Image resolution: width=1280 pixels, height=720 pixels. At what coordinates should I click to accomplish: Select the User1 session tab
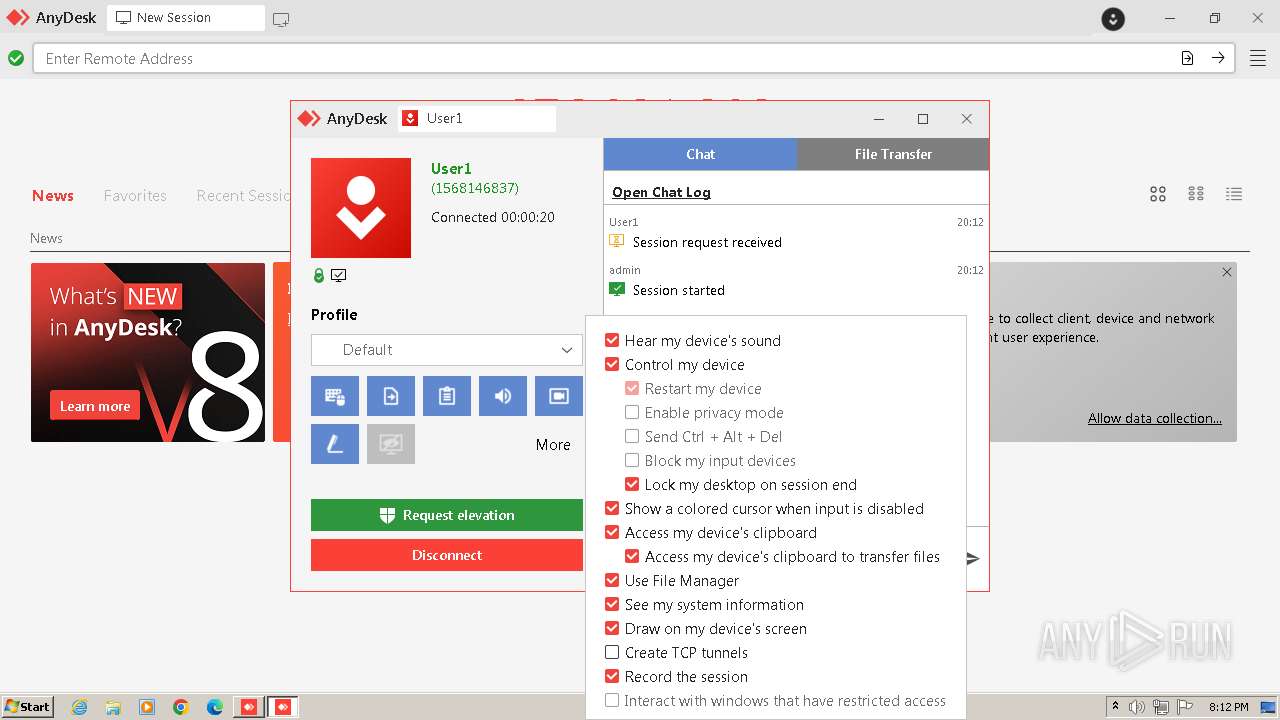tap(477, 118)
